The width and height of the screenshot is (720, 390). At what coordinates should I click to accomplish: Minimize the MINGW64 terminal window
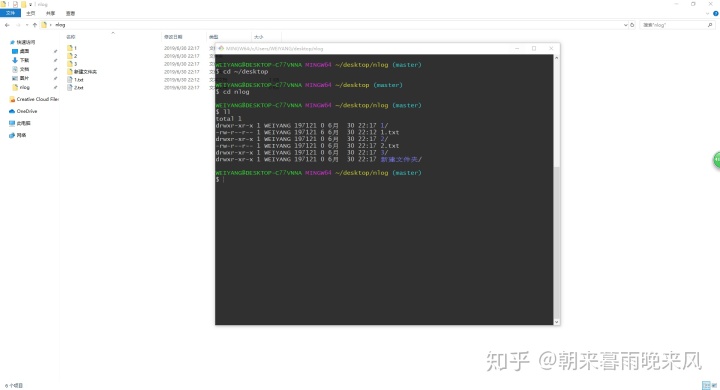tap(517, 48)
